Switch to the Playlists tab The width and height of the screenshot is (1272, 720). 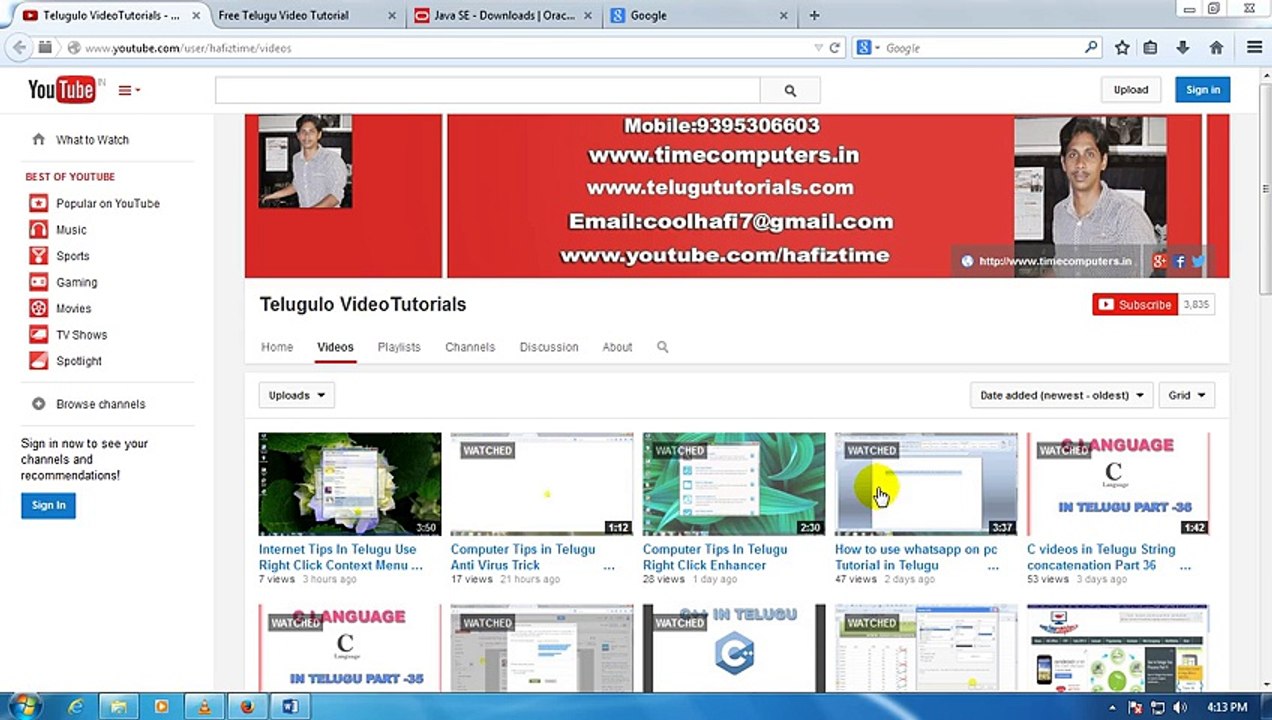tap(399, 347)
